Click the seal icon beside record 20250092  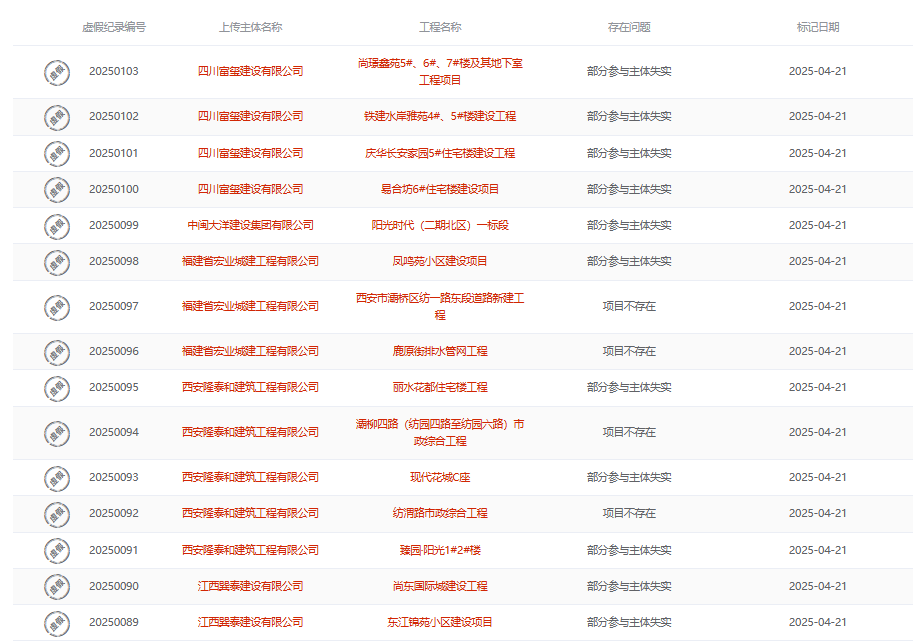pyautogui.click(x=55, y=513)
